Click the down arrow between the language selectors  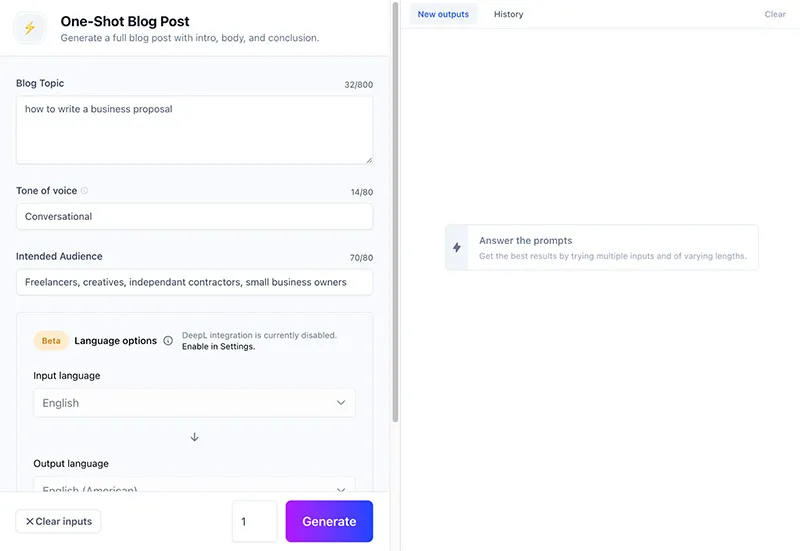coord(194,437)
